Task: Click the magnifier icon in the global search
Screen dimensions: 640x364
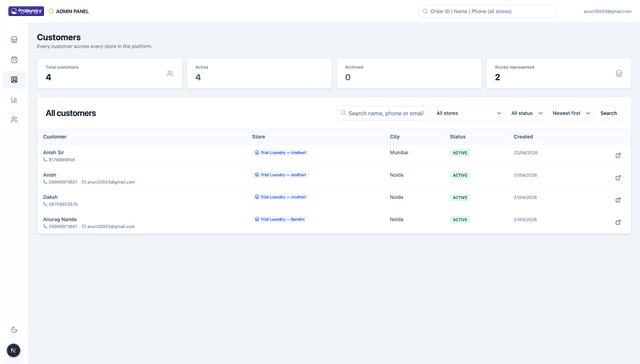Action: pos(425,11)
